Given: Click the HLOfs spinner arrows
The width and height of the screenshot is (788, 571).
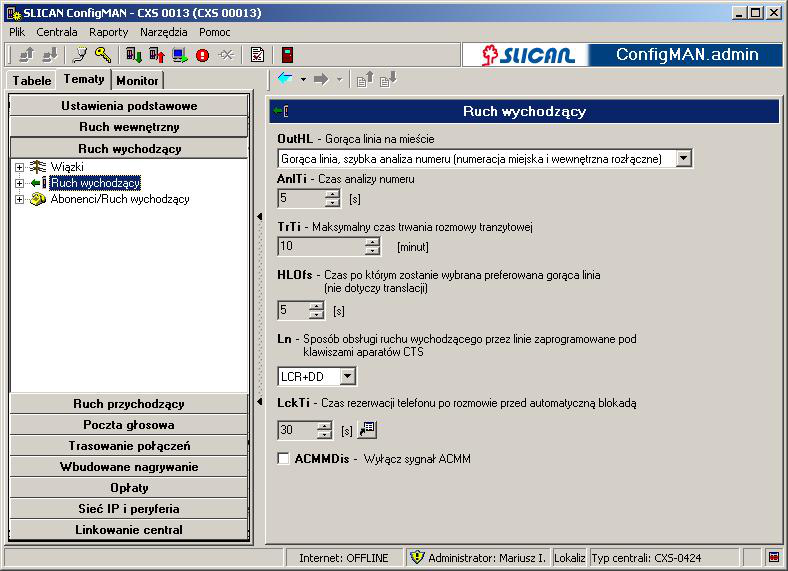Looking at the screenshot, I should (x=317, y=310).
